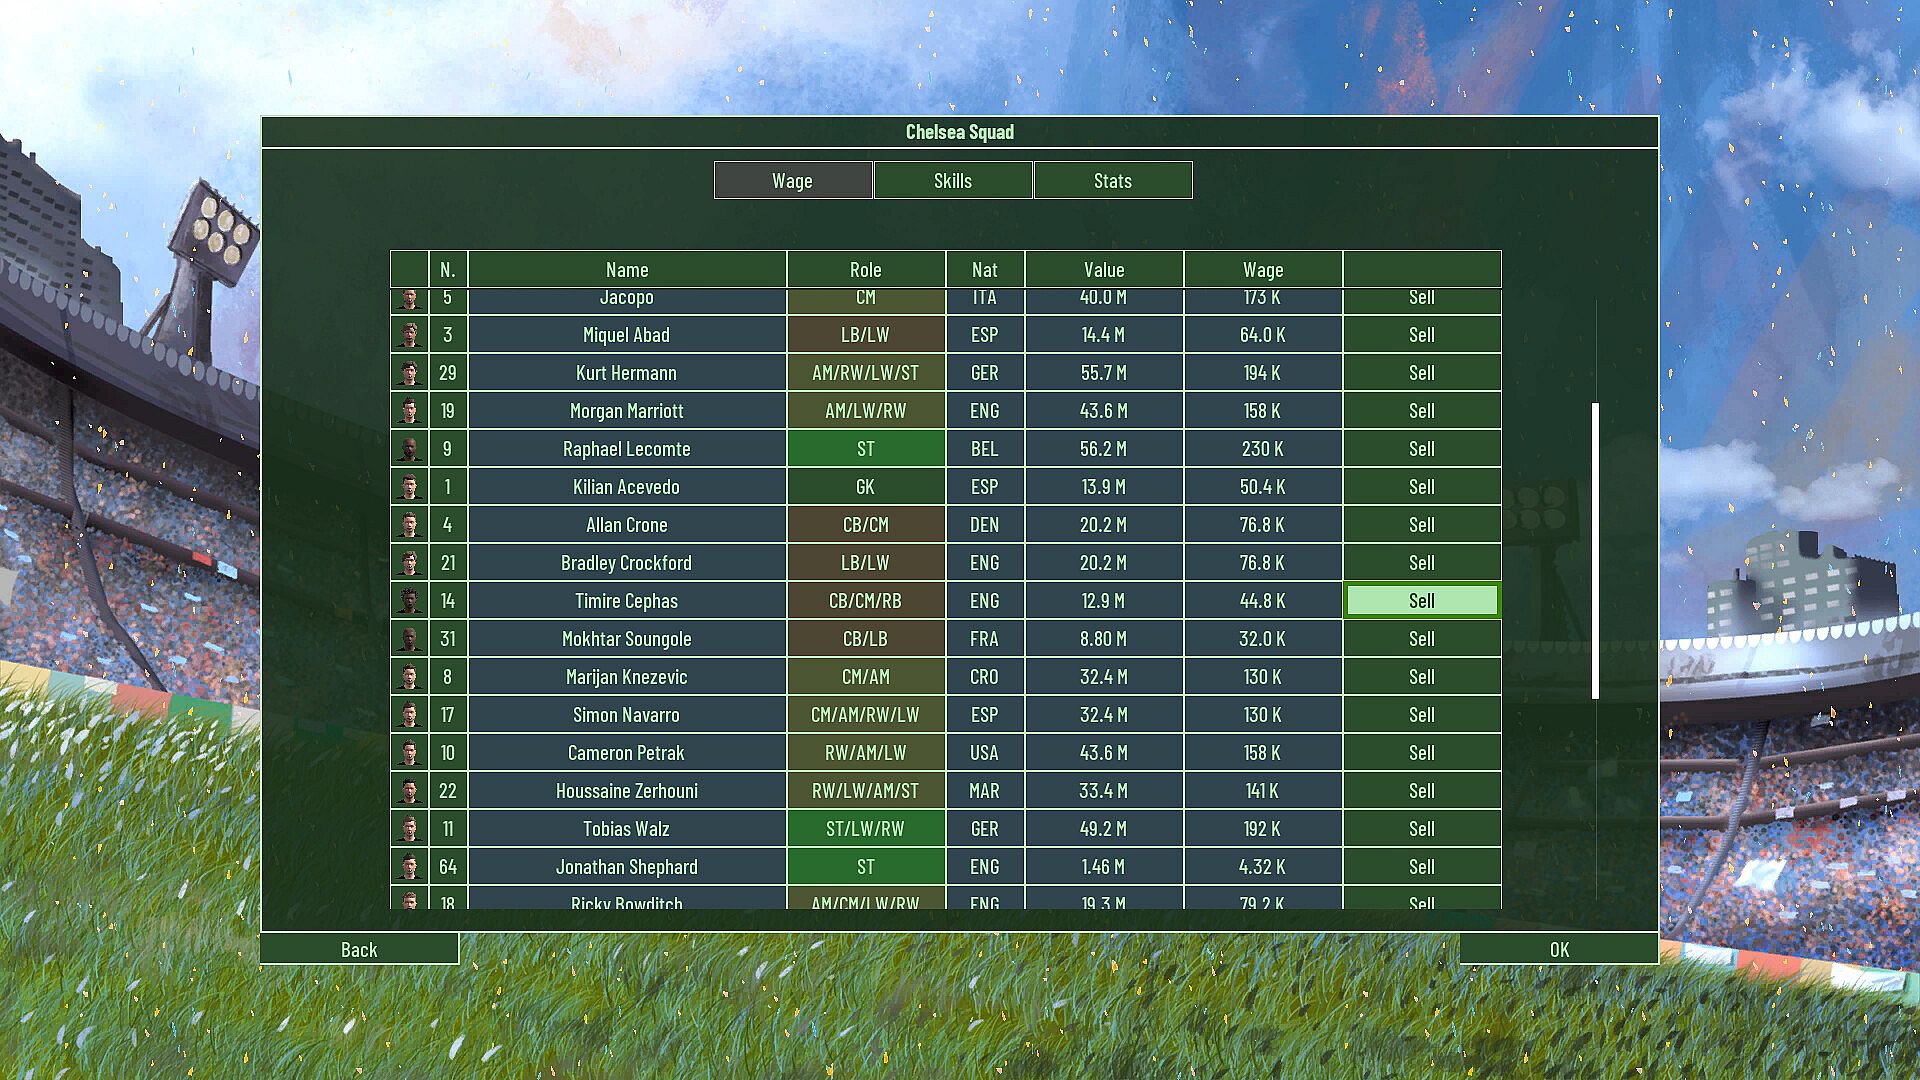This screenshot has width=1920, height=1080.
Task: Go Back from the squad screen
Action: pyautogui.click(x=359, y=949)
